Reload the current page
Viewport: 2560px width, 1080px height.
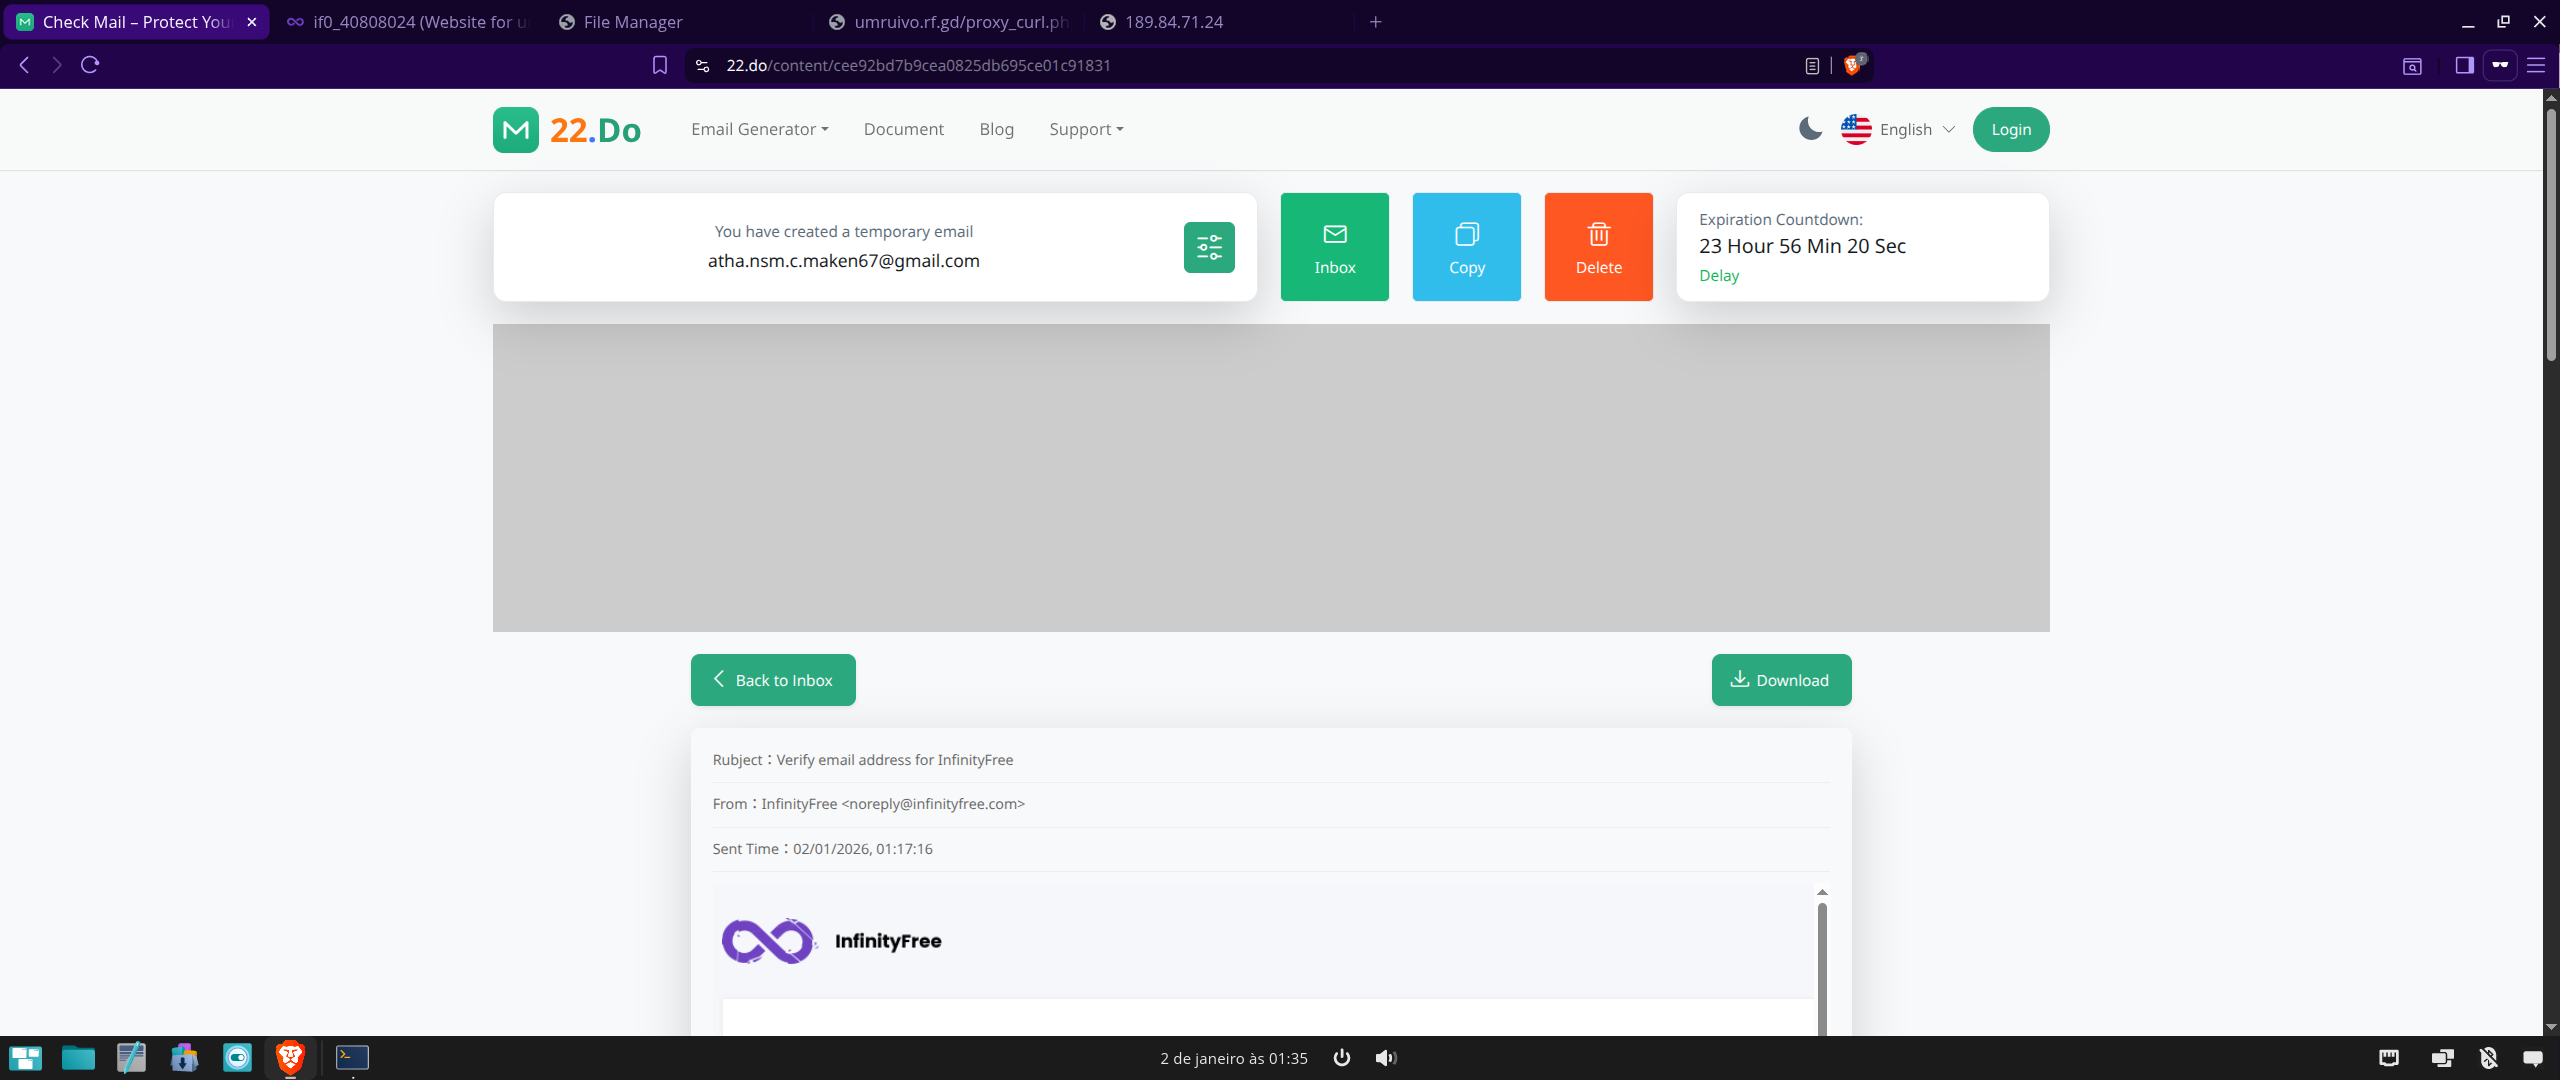pos(90,65)
